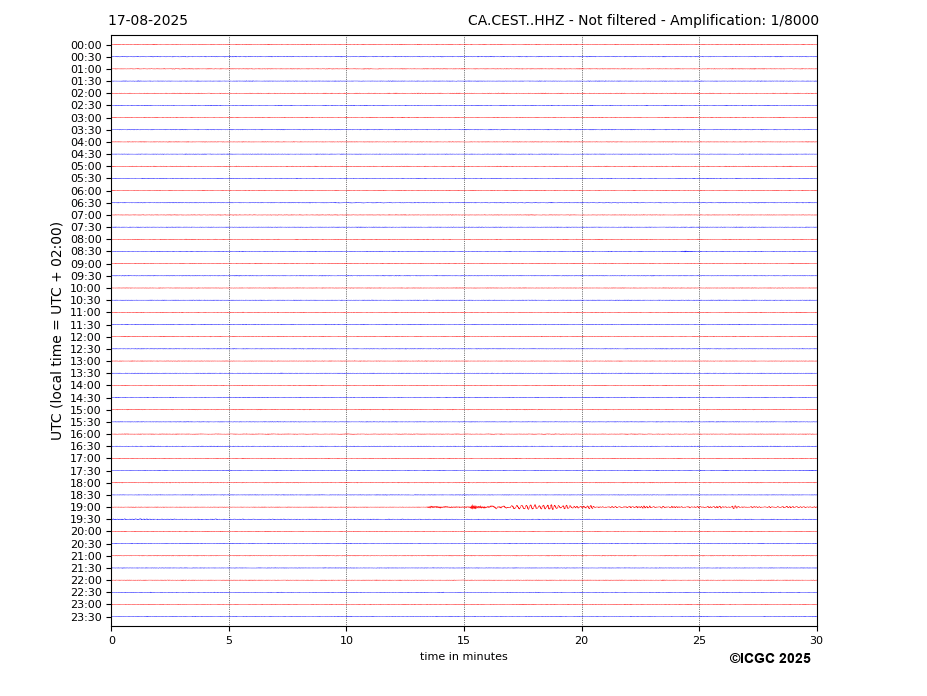
Task: Click the 04:30 time label
Action: pos(86,154)
